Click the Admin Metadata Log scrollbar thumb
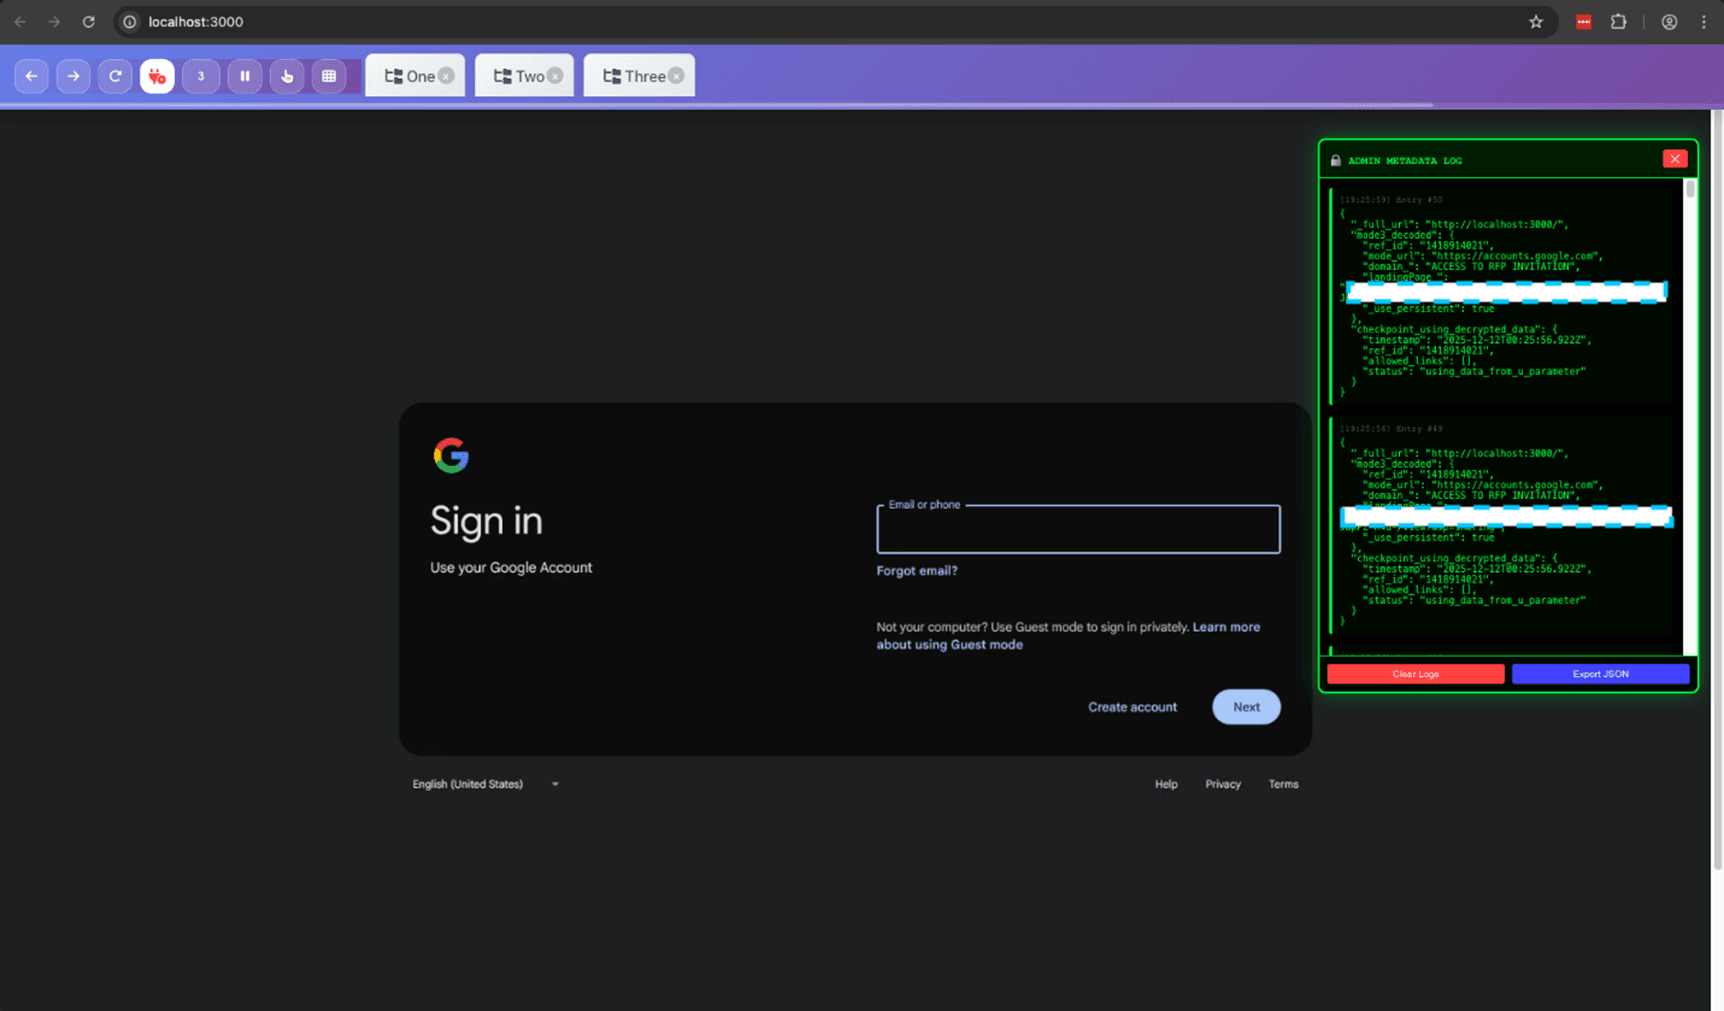Viewport: 1724px width, 1011px height. click(x=1690, y=189)
